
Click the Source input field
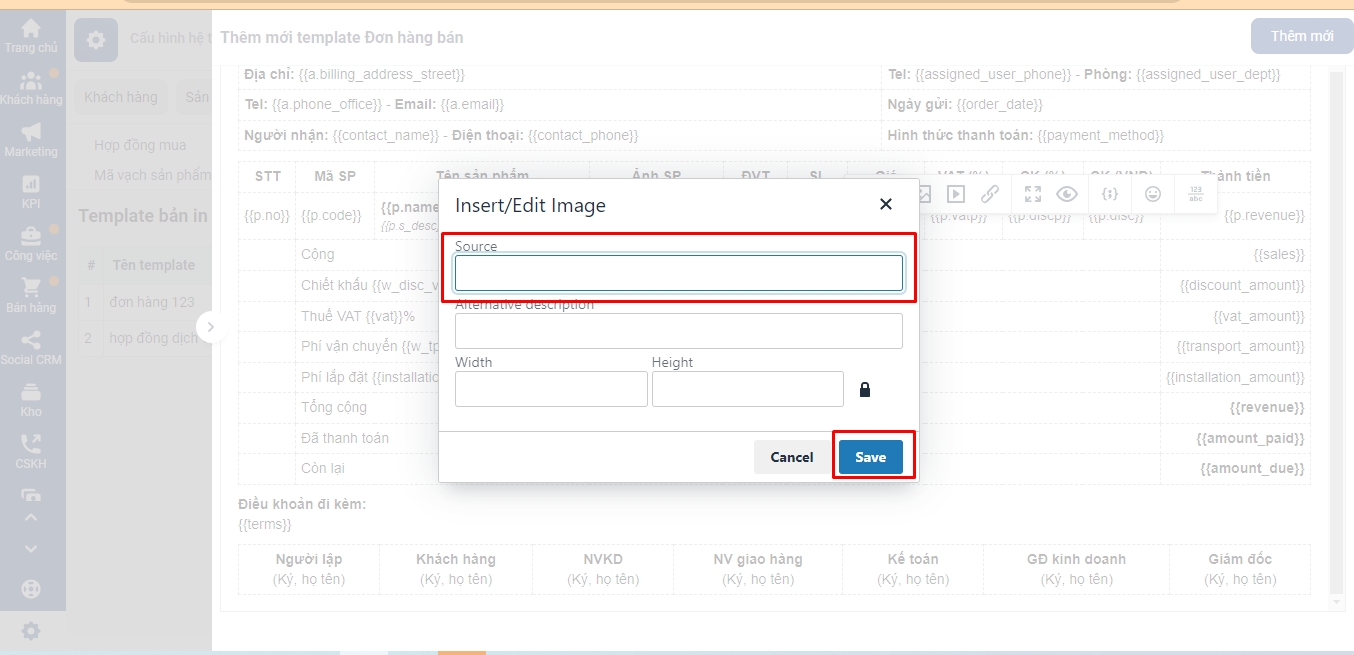pos(679,273)
